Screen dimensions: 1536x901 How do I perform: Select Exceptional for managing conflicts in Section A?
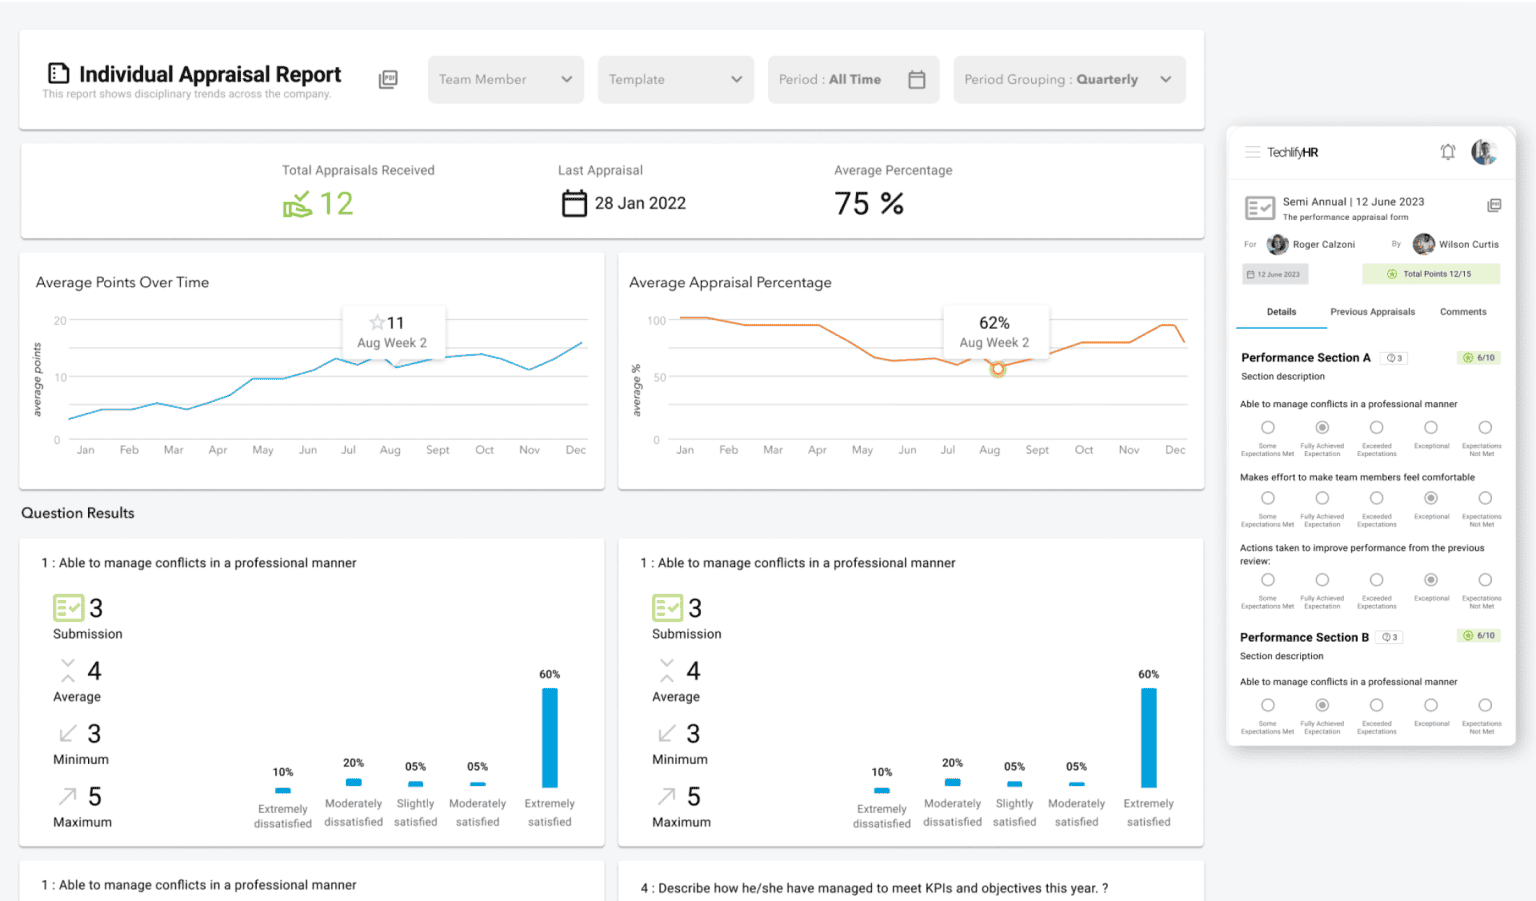pos(1432,429)
